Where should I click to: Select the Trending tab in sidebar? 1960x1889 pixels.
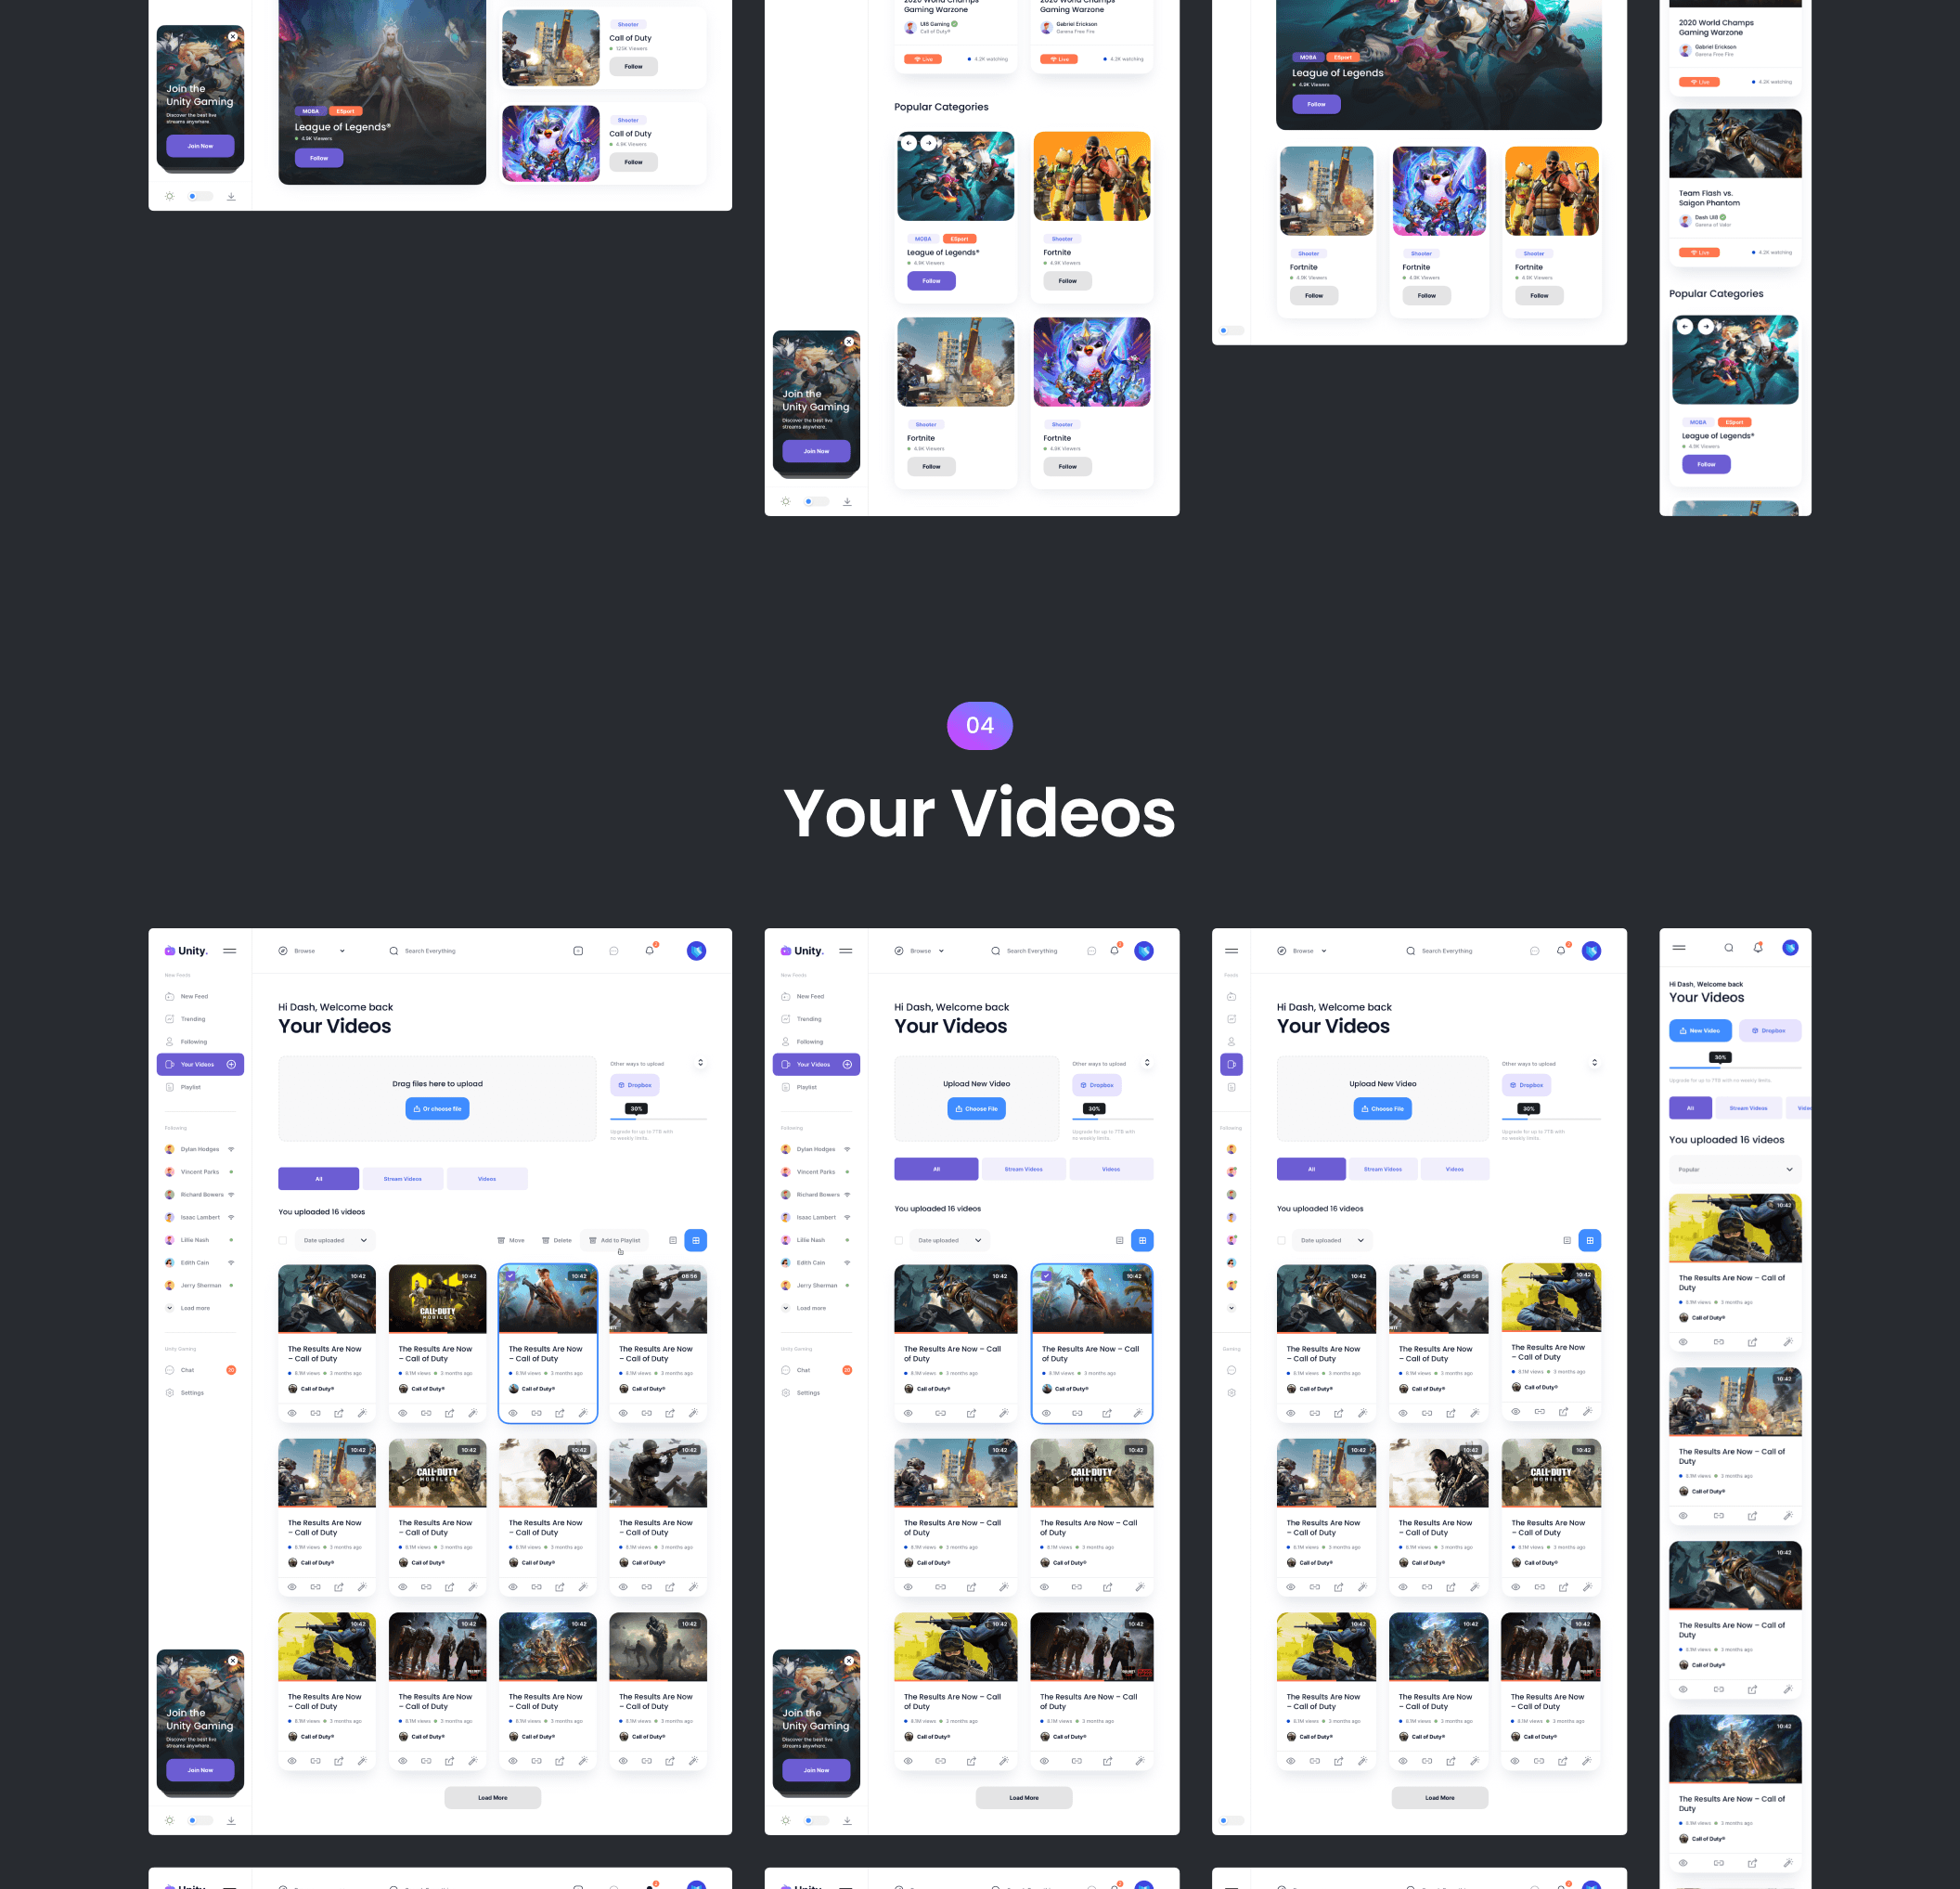click(192, 1019)
